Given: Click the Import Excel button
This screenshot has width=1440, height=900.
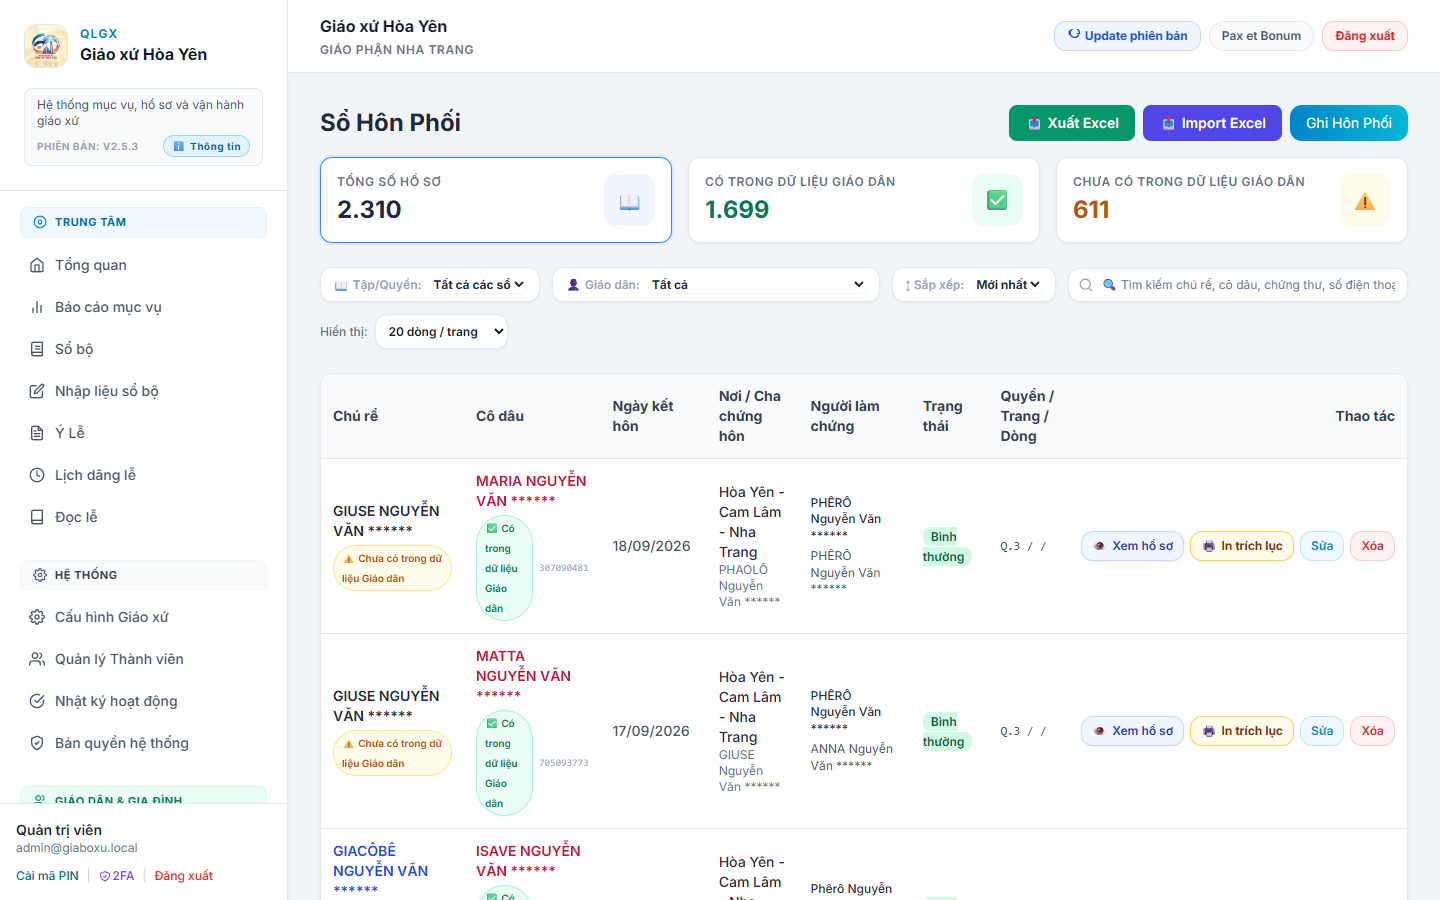Looking at the screenshot, I should [x=1212, y=123].
